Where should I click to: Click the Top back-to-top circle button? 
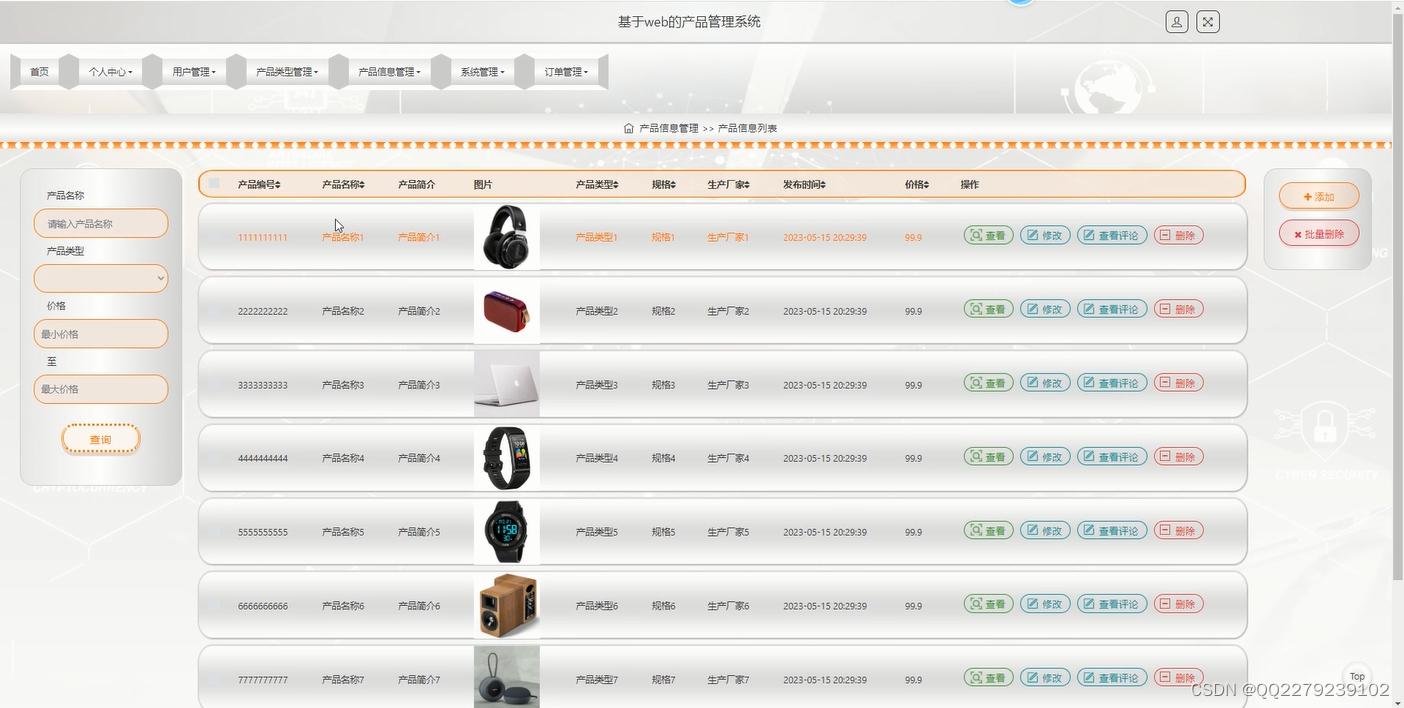pos(1357,676)
